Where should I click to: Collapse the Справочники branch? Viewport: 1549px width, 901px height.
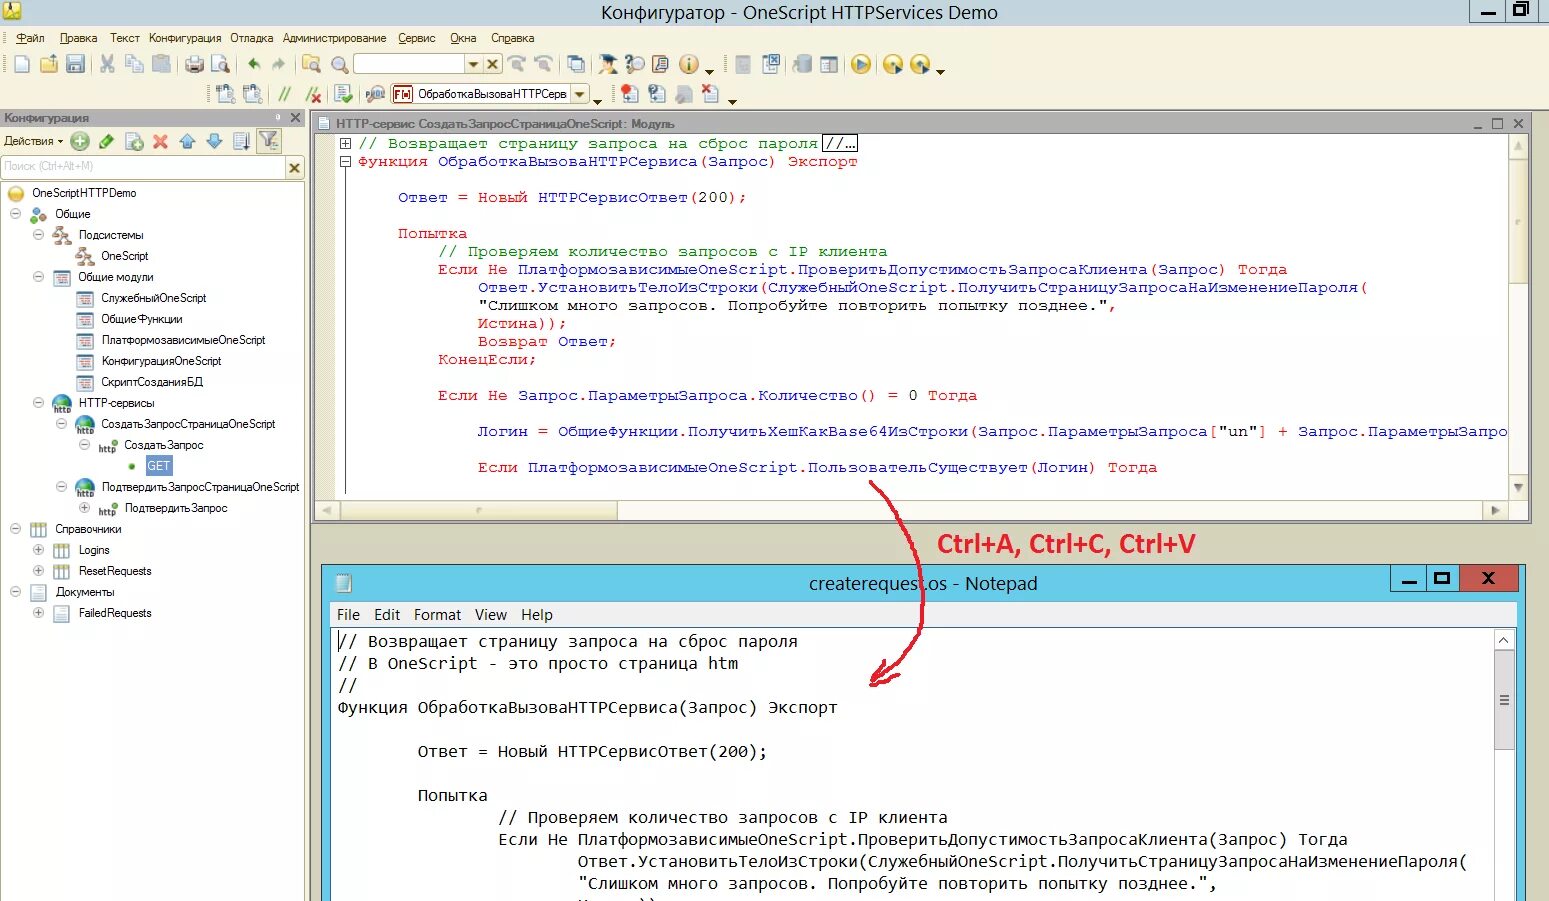(15, 529)
